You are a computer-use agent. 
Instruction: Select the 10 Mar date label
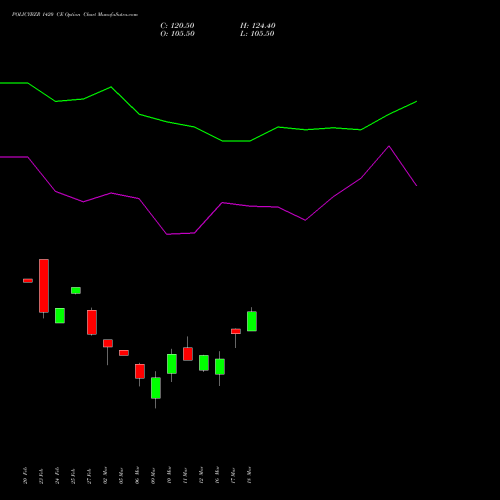pos(170,476)
